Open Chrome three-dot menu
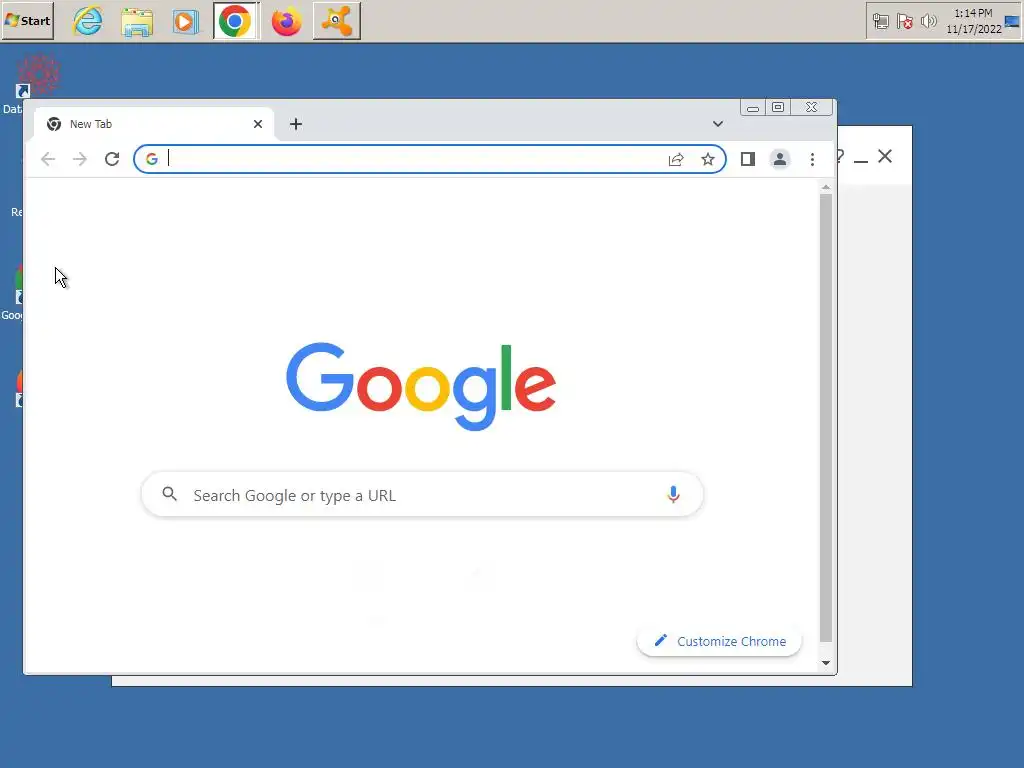 [x=812, y=159]
